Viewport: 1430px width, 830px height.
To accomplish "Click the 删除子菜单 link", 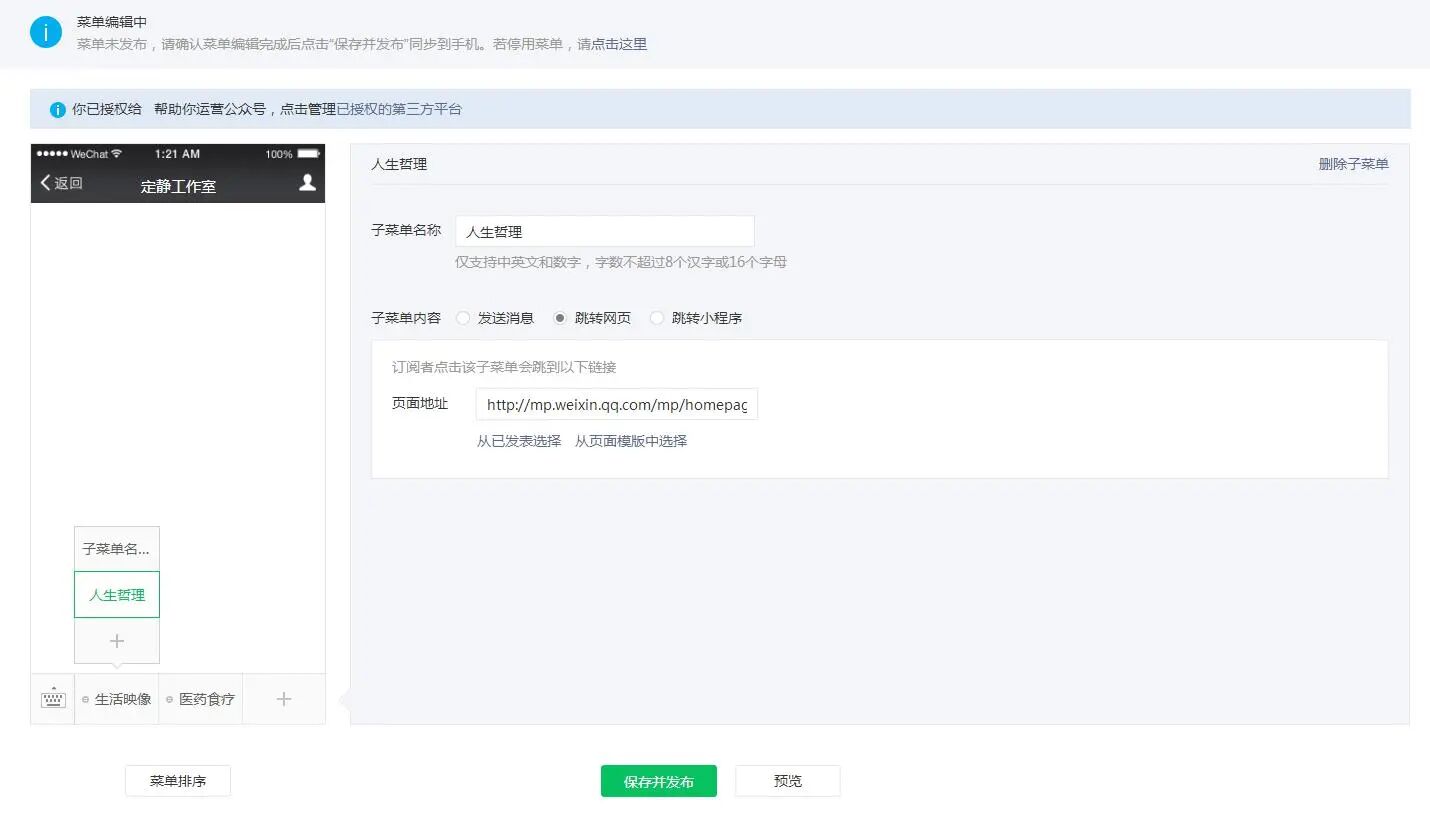I will click(x=1353, y=164).
